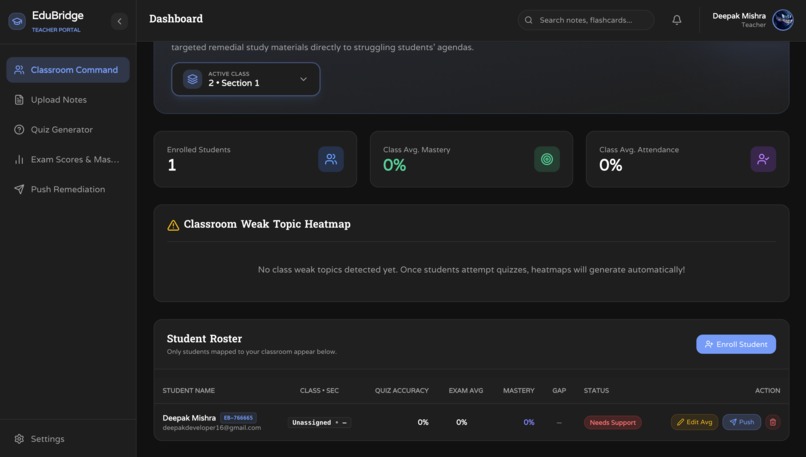Click the Class Avg. Mastery target icon
The height and width of the screenshot is (457, 806).
point(547,159)
